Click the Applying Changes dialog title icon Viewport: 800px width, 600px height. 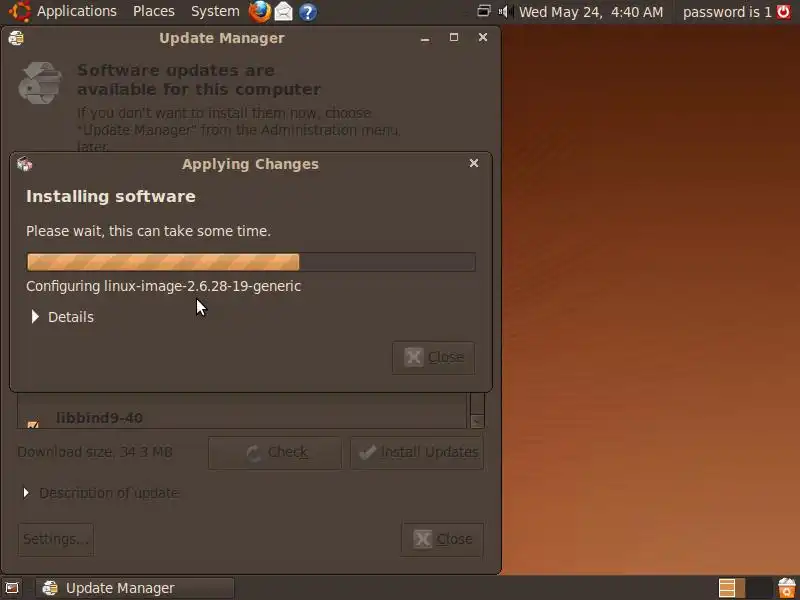pyautogui.click(x=24, y=164)
